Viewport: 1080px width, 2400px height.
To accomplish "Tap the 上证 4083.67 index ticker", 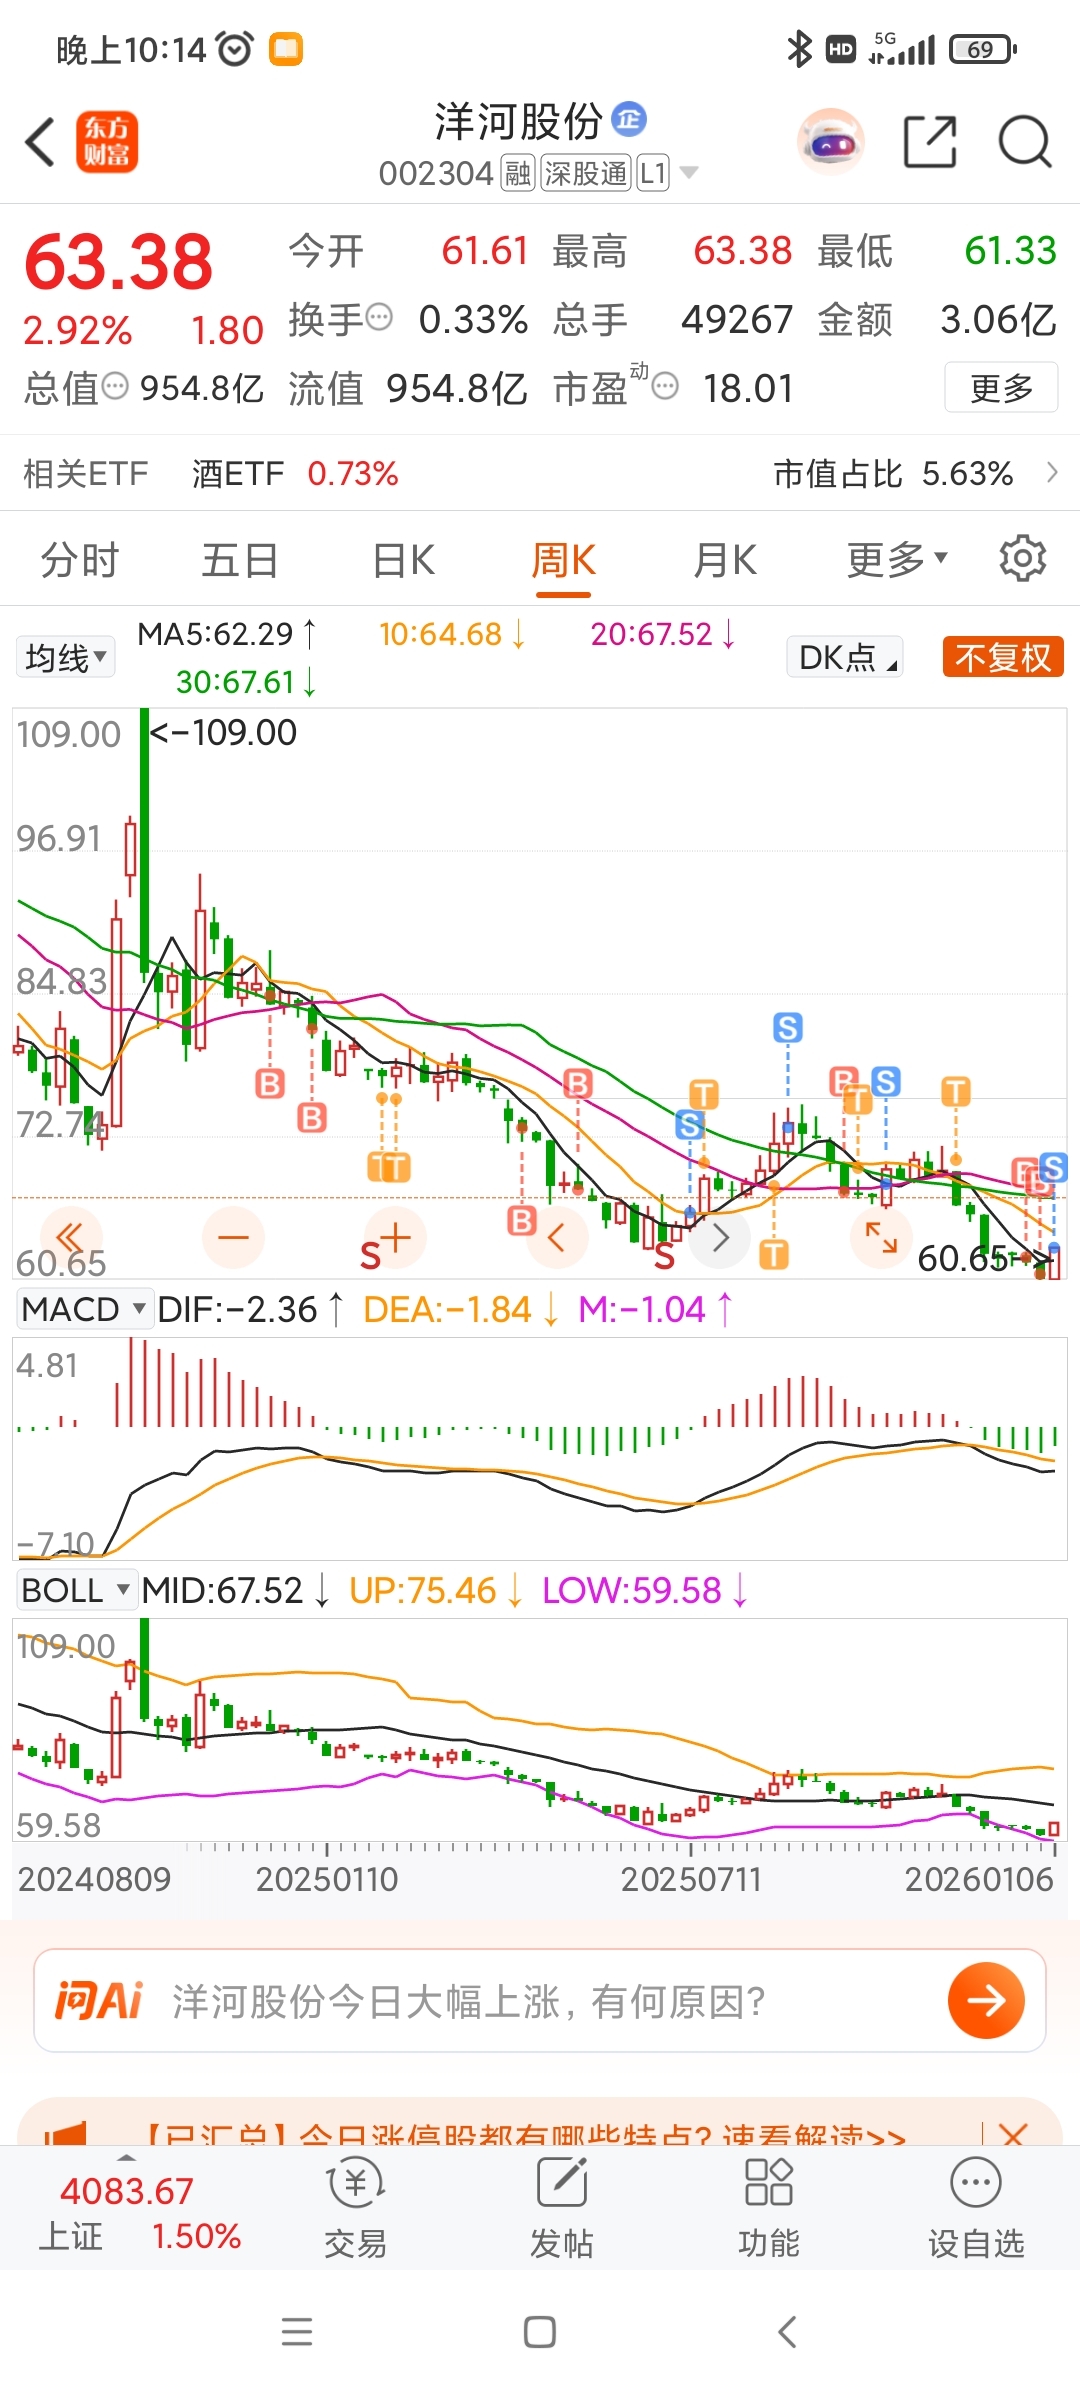I will point(140,2212).
